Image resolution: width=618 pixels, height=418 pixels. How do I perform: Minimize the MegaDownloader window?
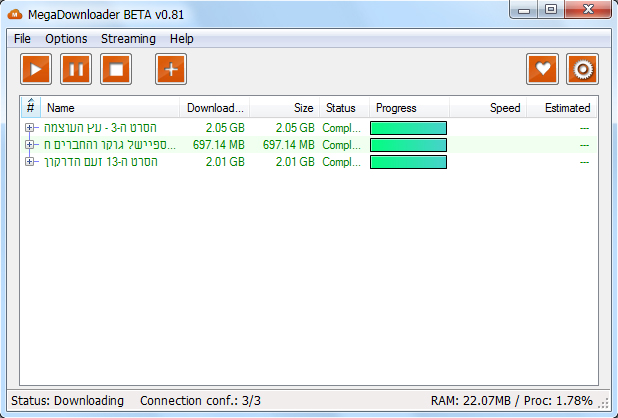coord(524,9)
